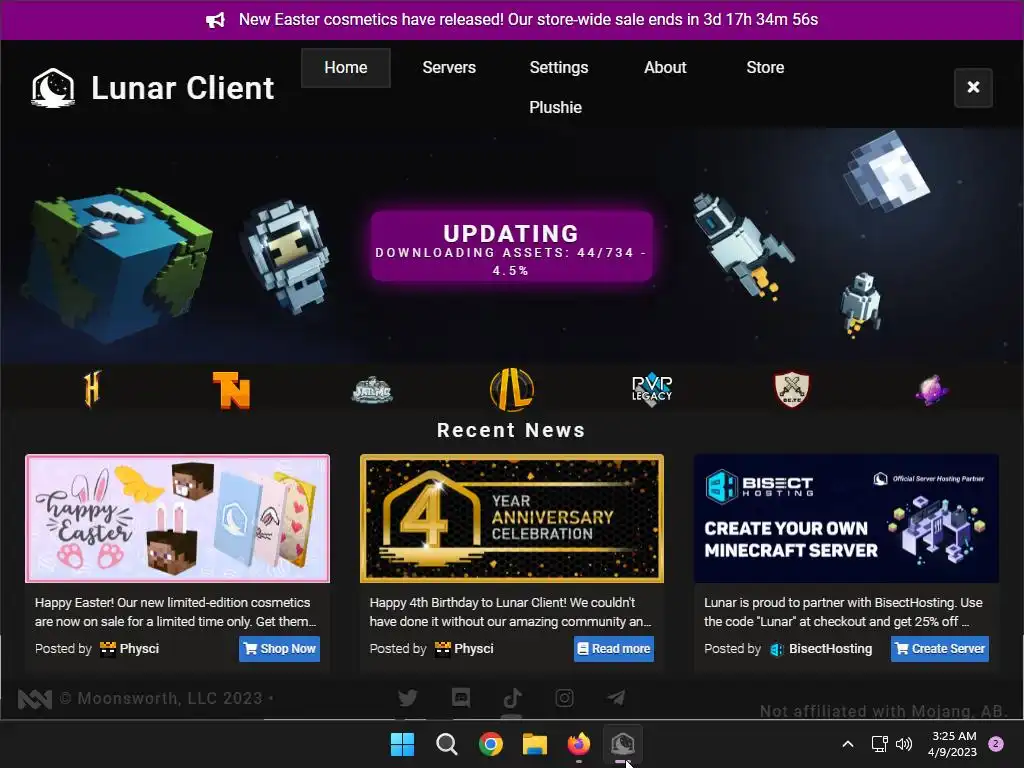This screenshot has height=768, width=1024.
Task: Click the Moonsworth, LLC 2023 copyright text
Action: pos(161,698)
